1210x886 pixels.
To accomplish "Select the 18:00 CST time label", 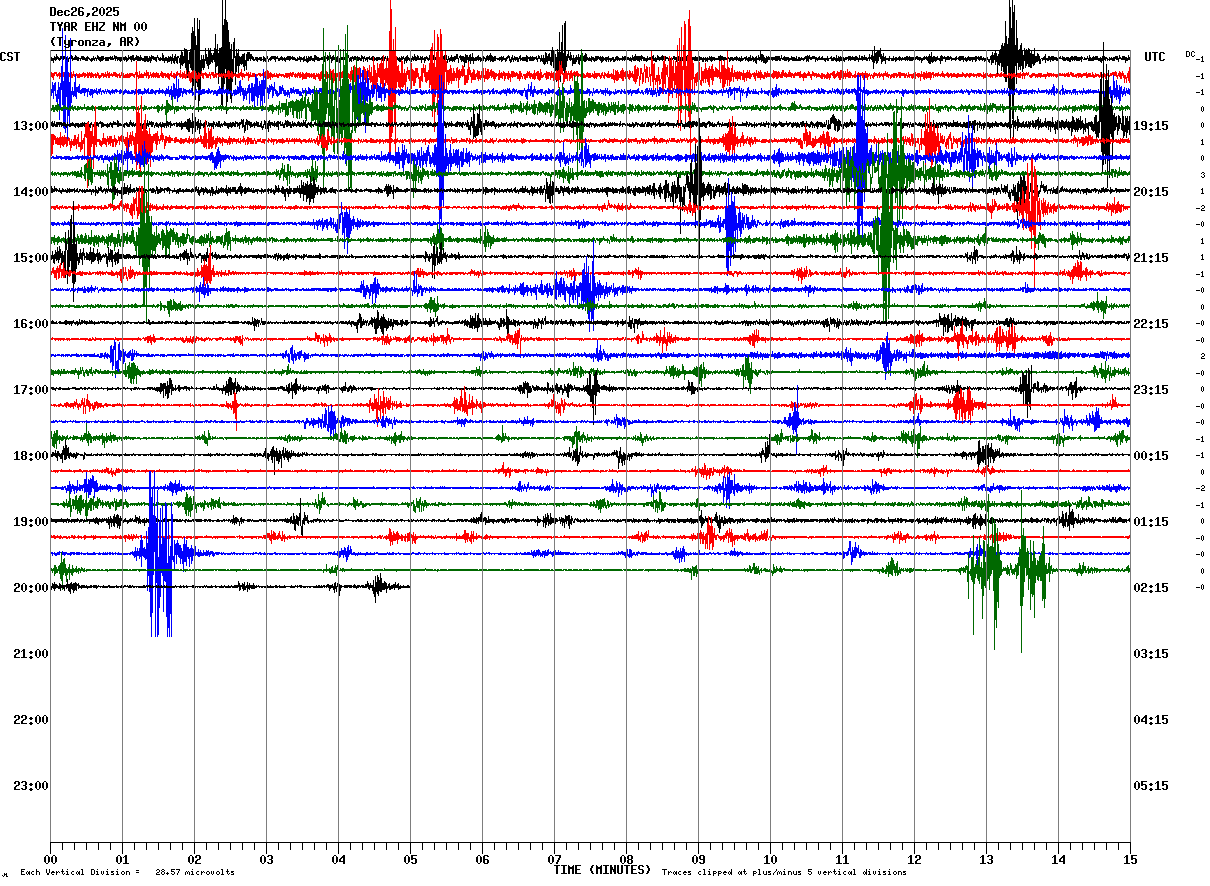I will pos(30,456).
